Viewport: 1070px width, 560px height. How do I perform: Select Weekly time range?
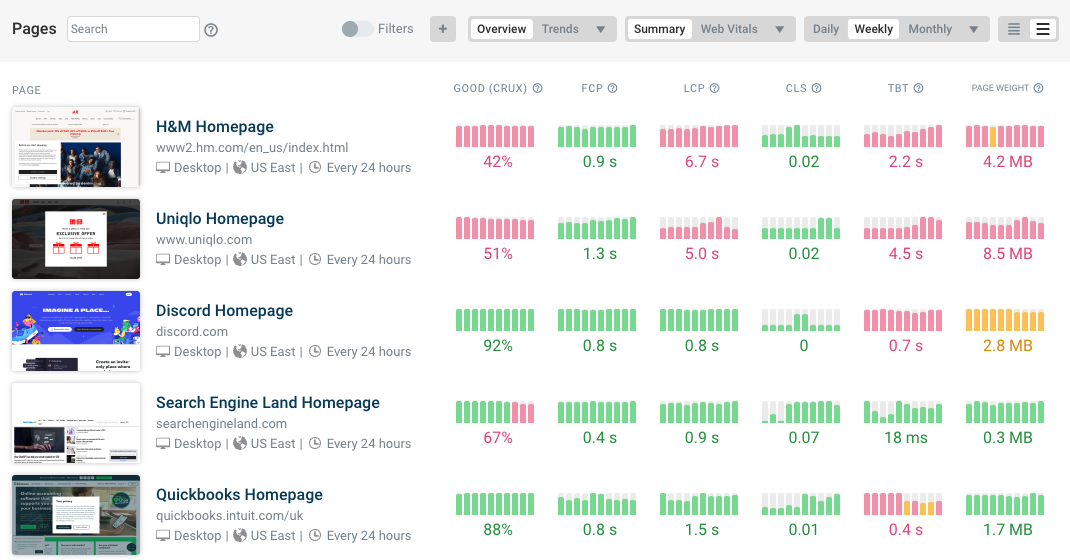(x=873, y=29)
